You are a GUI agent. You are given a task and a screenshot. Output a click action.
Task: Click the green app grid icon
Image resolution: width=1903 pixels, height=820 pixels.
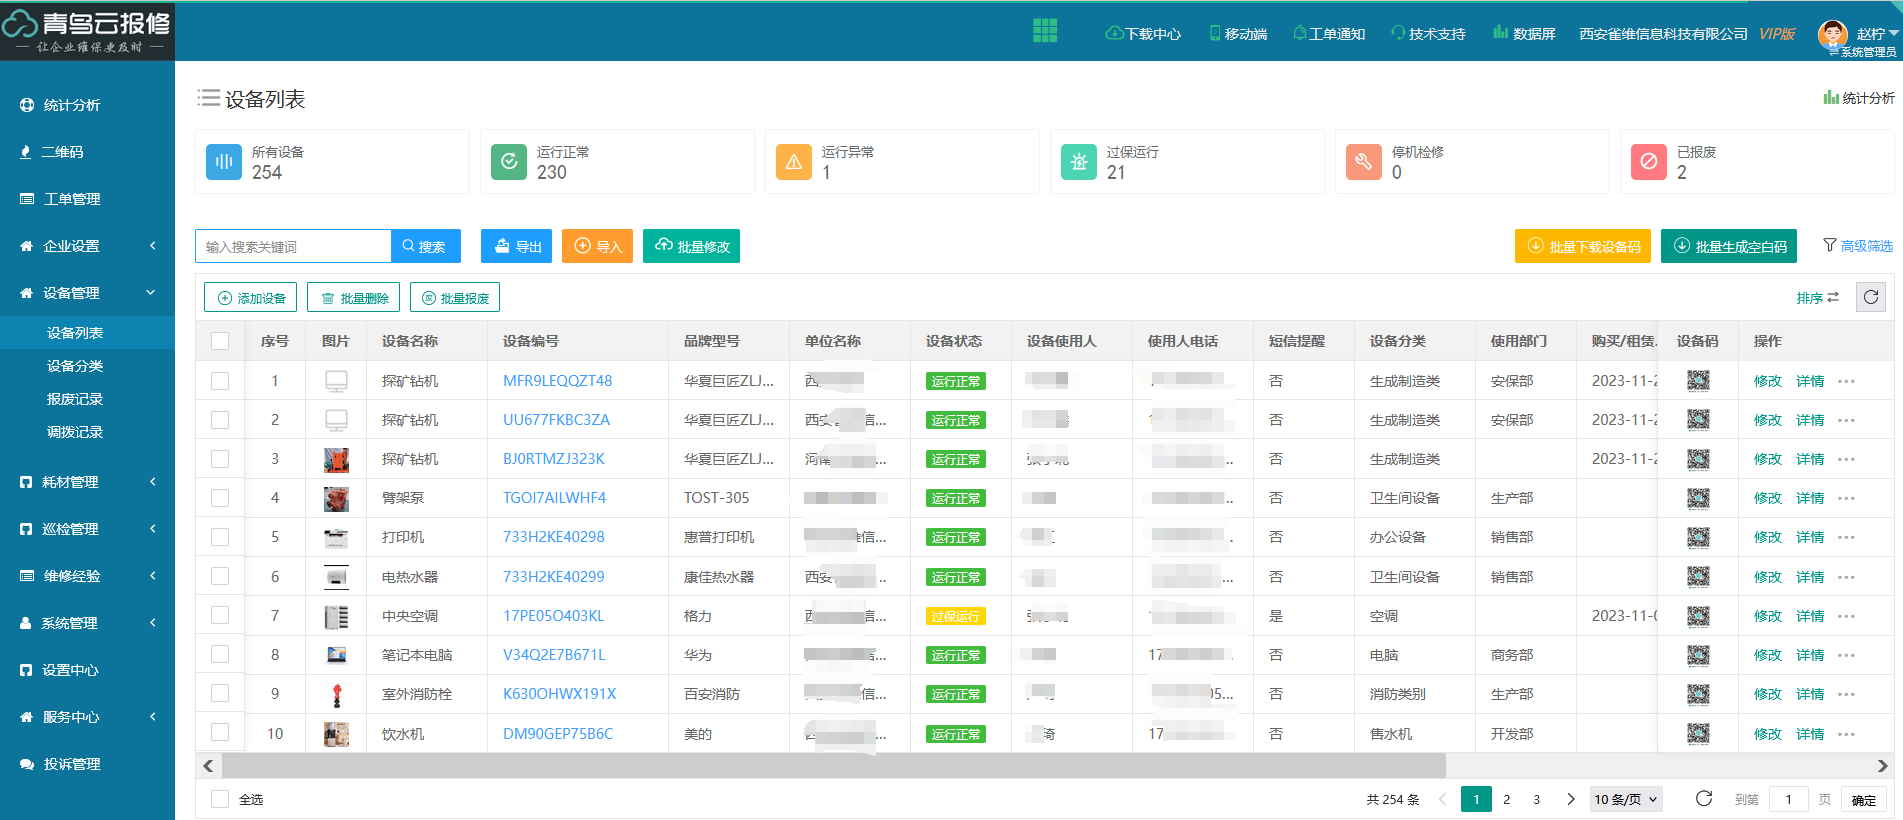tap(1044, 31)
